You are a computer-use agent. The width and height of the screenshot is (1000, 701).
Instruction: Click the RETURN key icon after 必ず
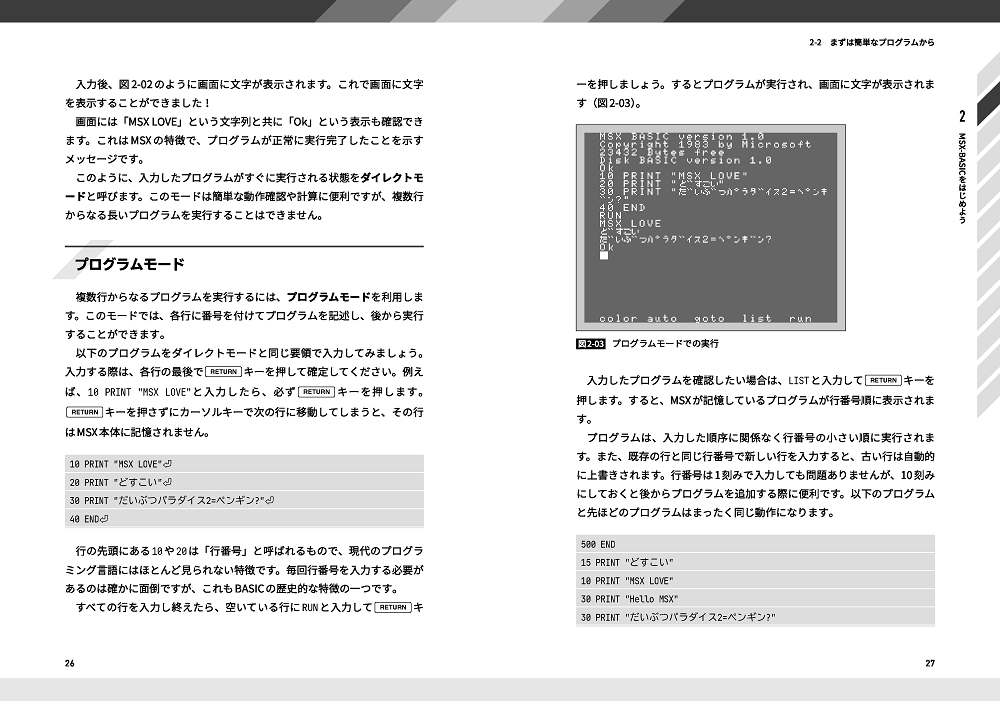tap(316, 392)
